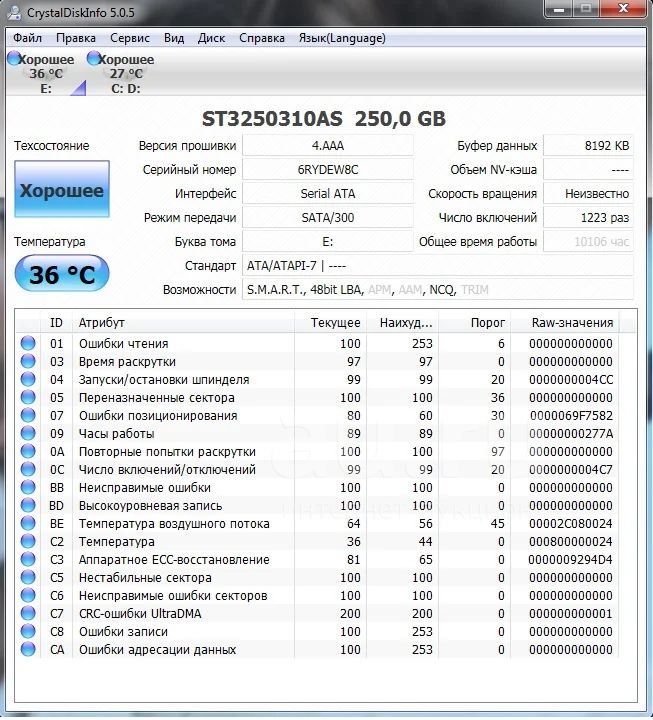Click the drive letter field E:
This screenshot has height=720, width=653.
[x=328, y=242]
